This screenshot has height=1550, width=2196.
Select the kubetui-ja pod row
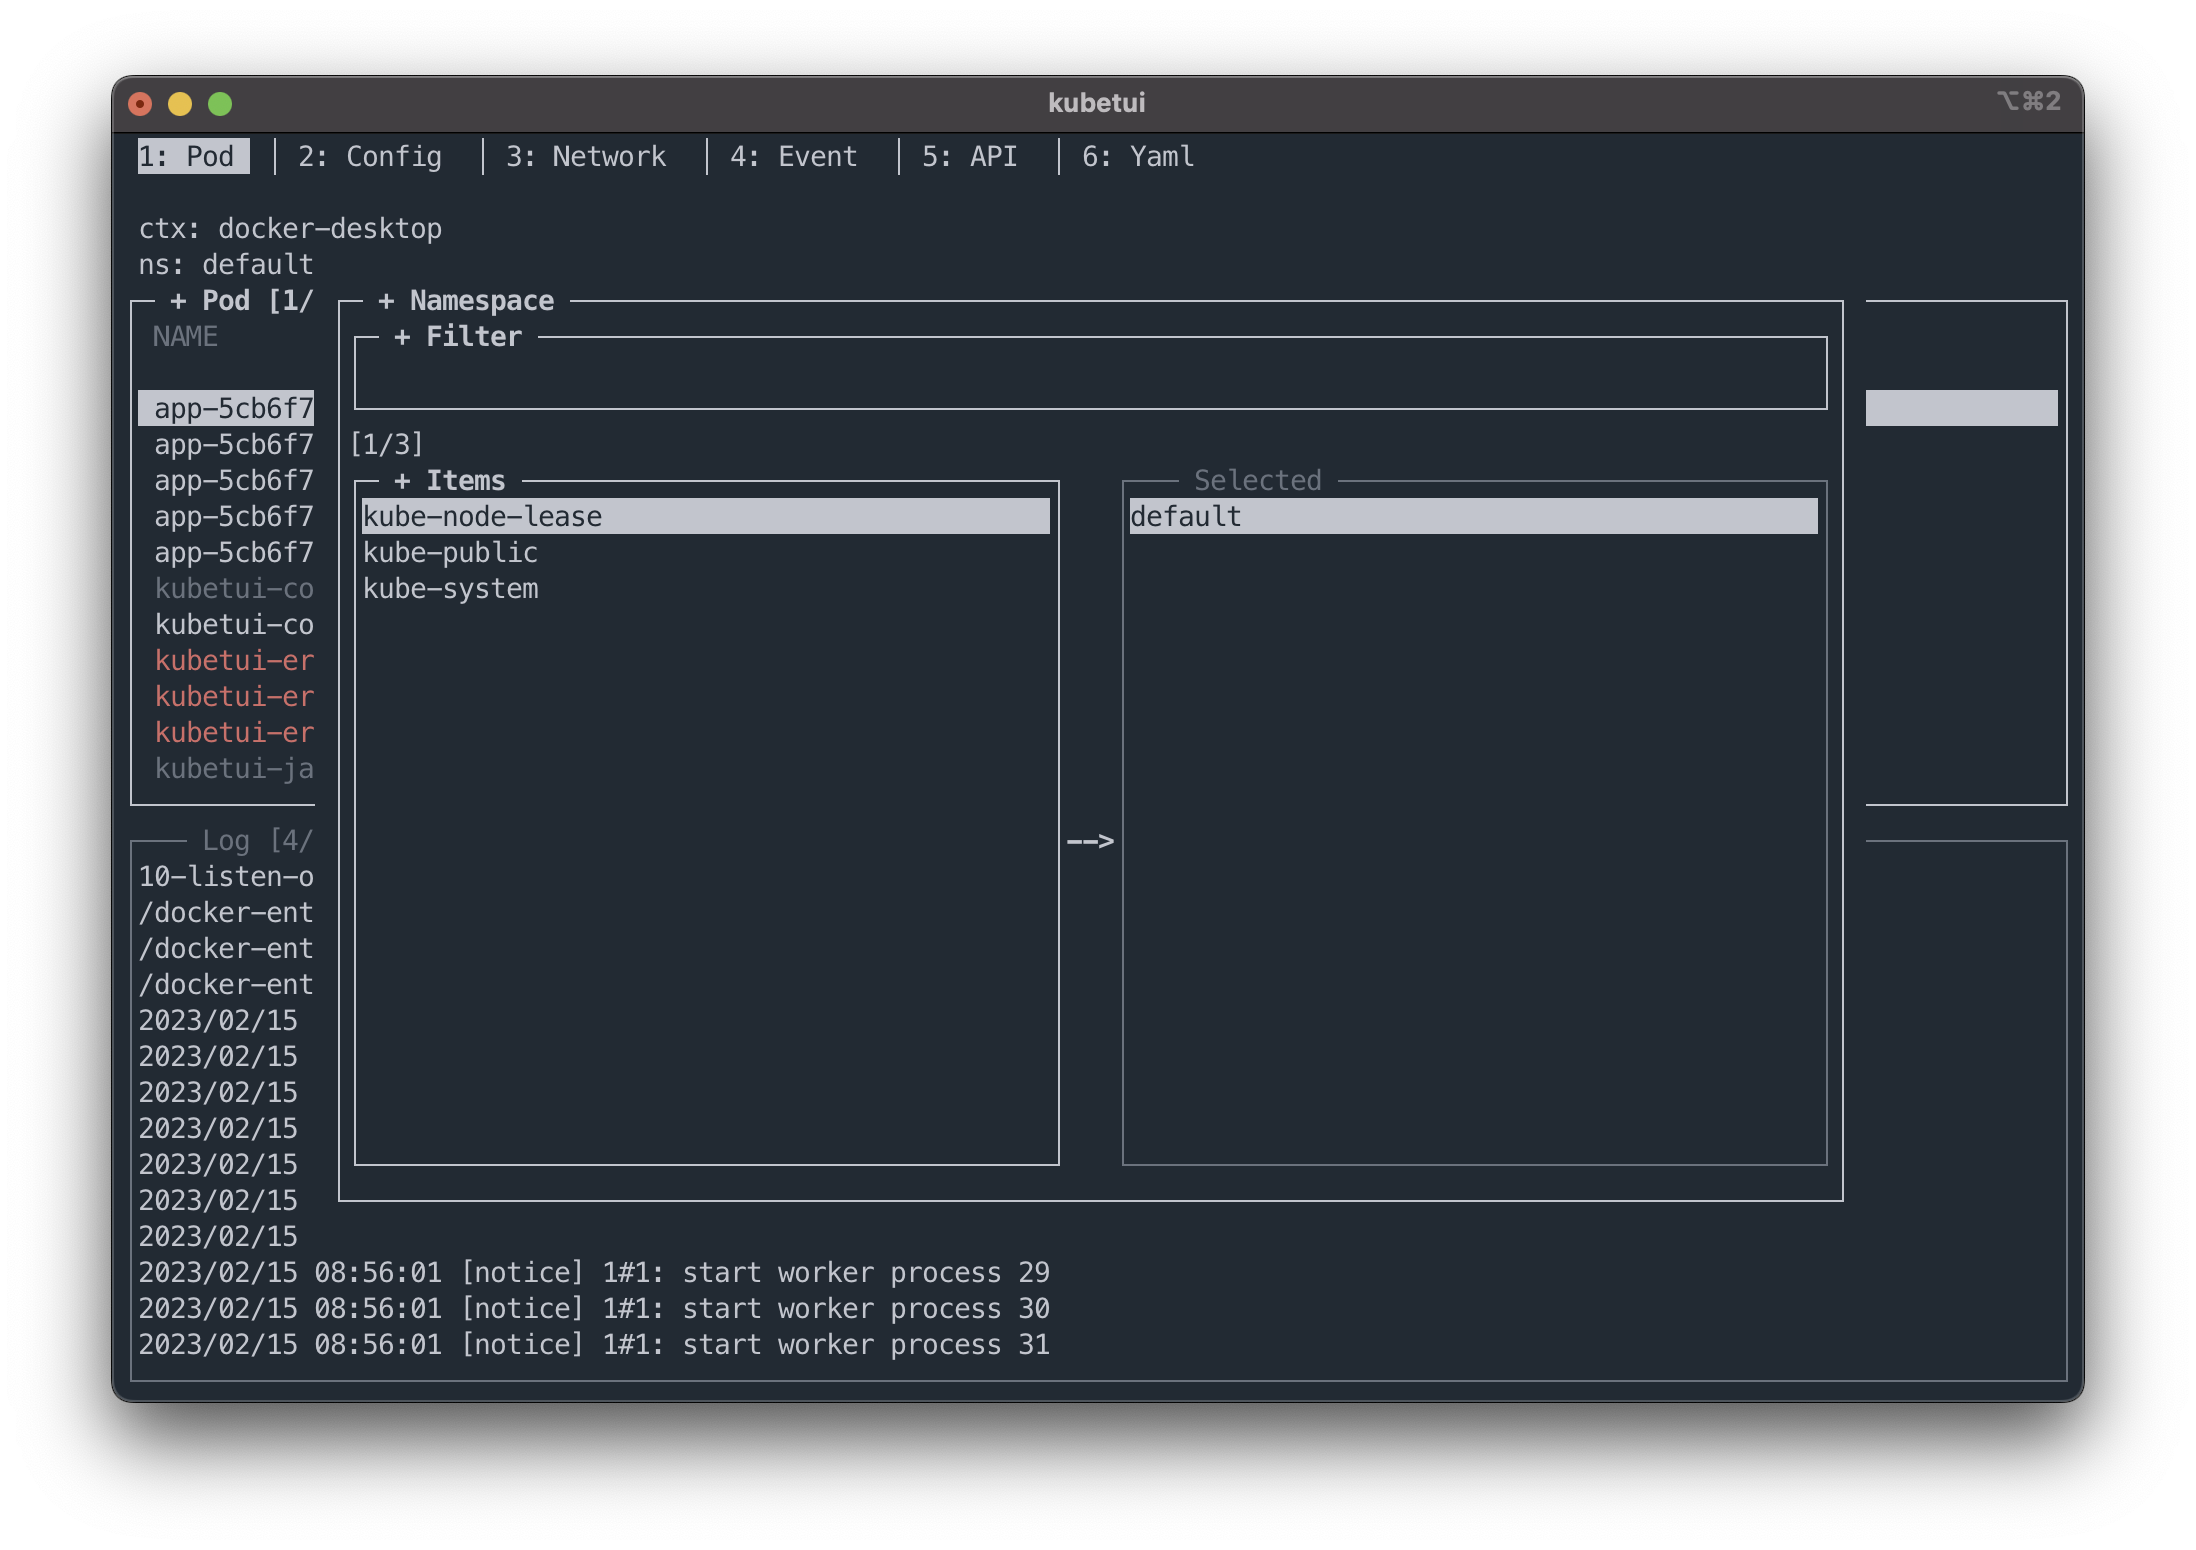(x=234, y=769)
